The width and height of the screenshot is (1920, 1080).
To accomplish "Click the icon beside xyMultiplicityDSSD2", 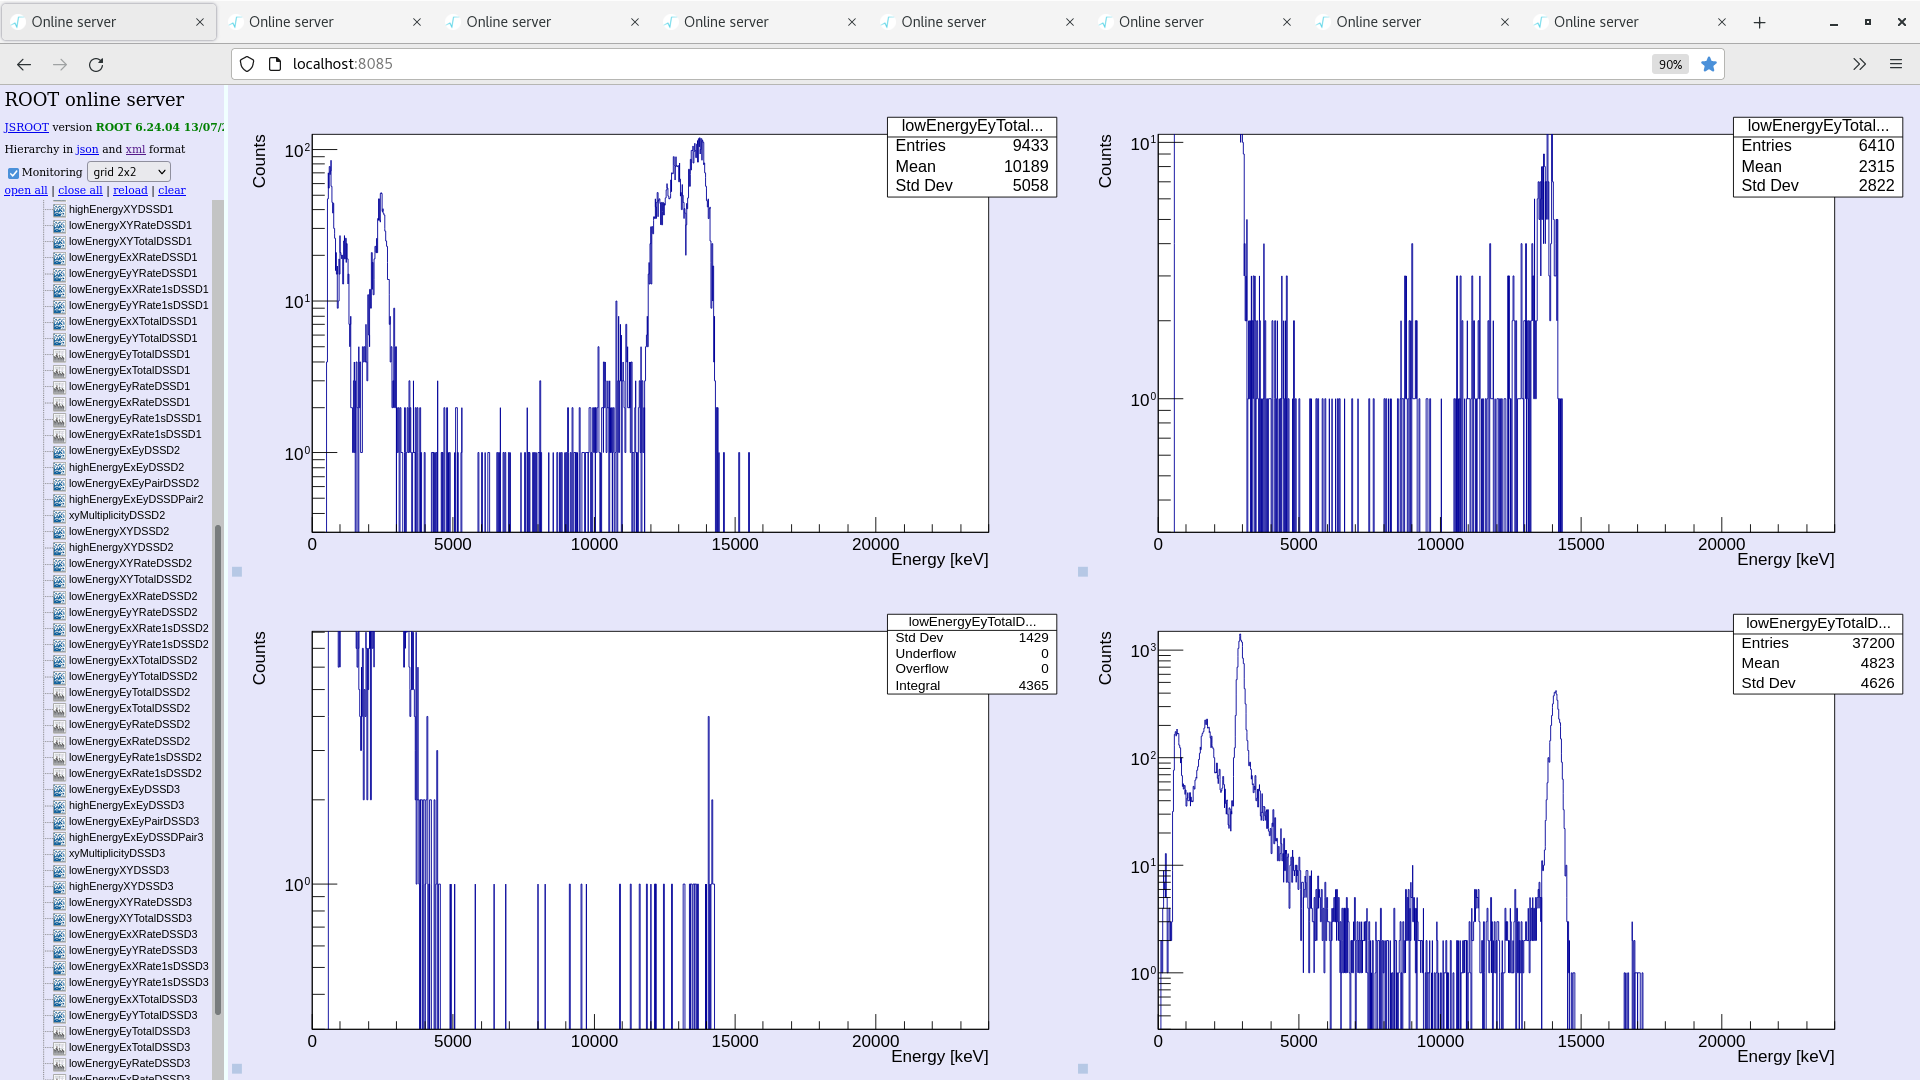I will (x=59, y=516).
